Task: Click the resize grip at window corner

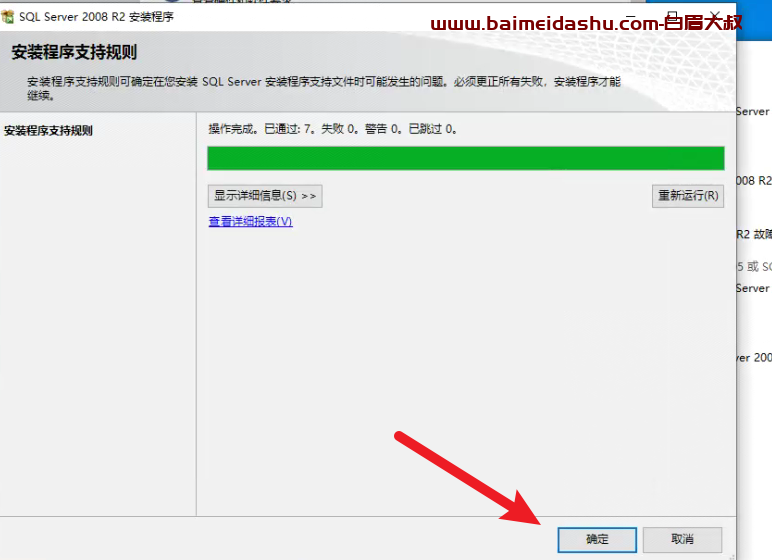Action: pos(731,556)
